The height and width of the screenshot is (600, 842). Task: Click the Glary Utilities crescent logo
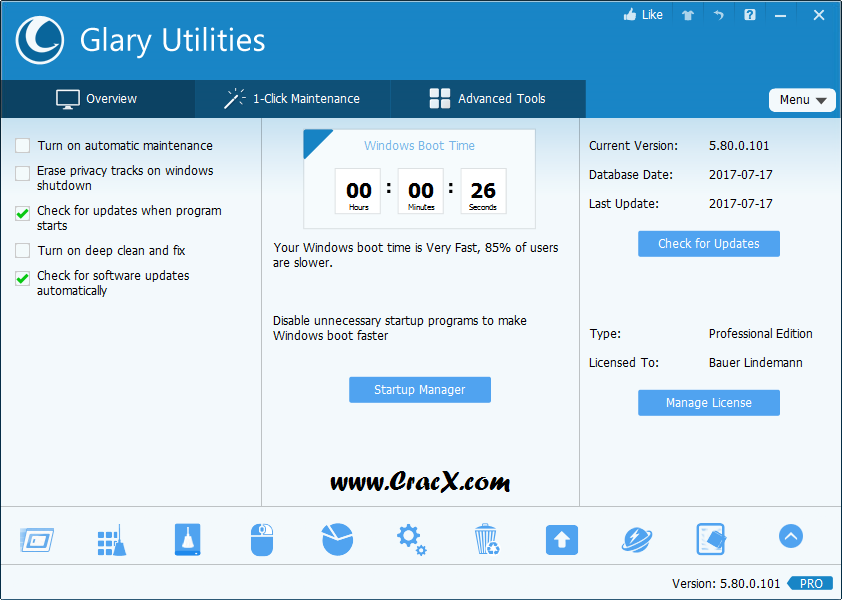[40, 40]
